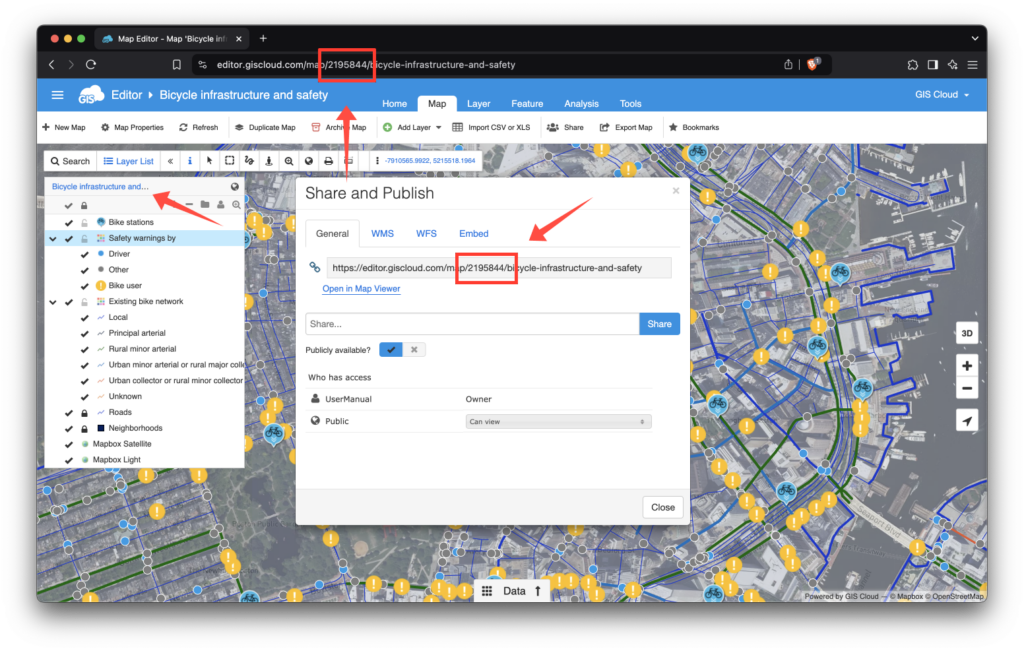Switch the map to 3D view
The image size is (1024, 651).
point(966,332)
